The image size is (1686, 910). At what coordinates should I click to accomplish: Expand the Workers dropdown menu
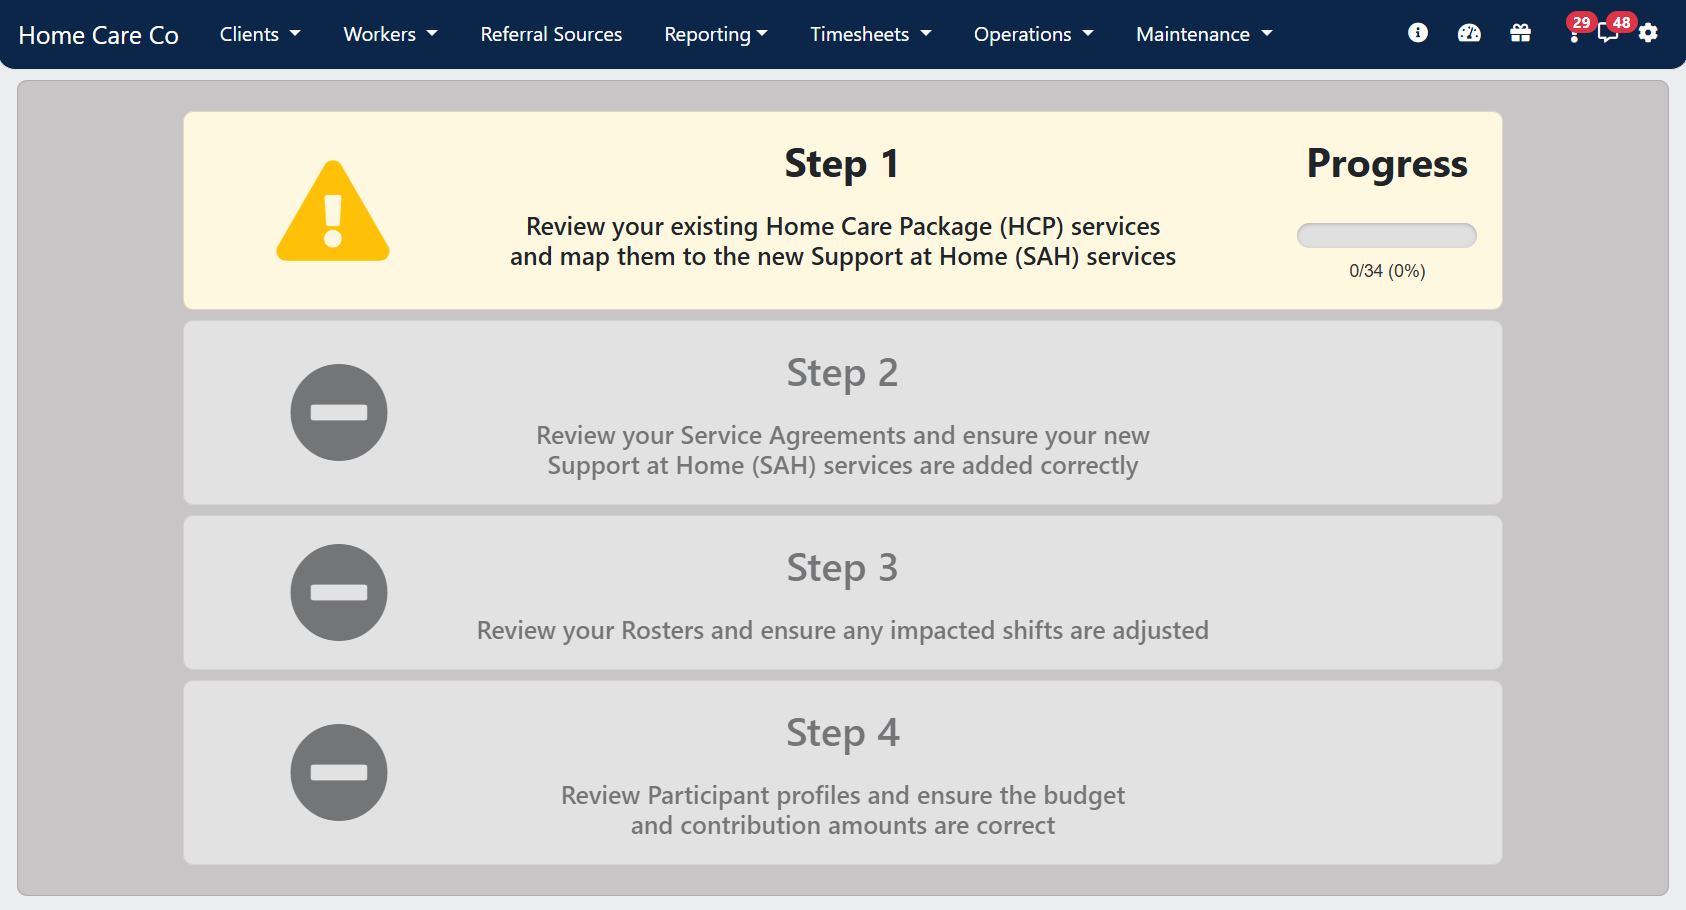pyautogui.click(x=391, y=34)
